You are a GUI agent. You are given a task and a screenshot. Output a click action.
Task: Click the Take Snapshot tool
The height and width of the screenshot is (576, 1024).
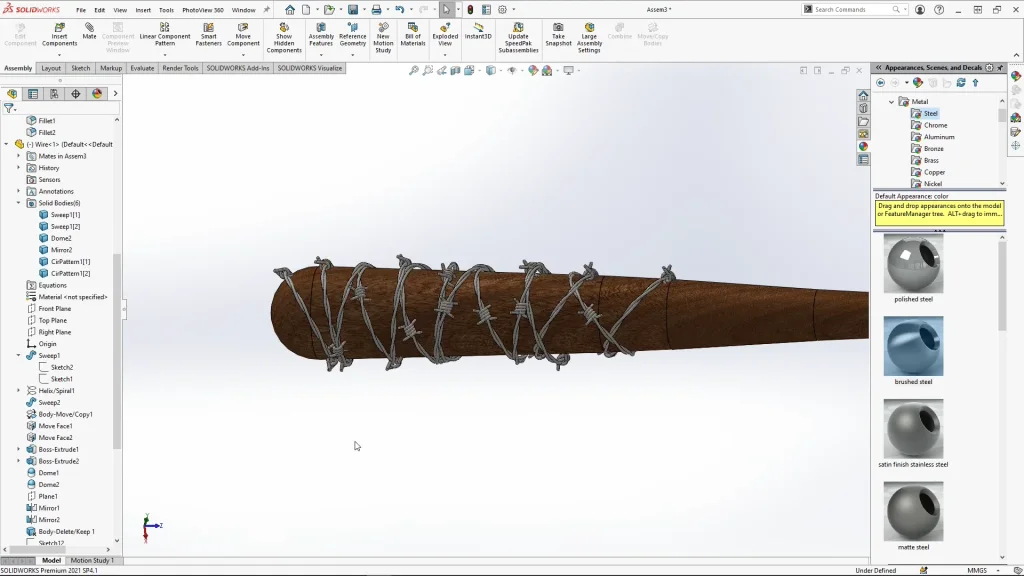558,34
